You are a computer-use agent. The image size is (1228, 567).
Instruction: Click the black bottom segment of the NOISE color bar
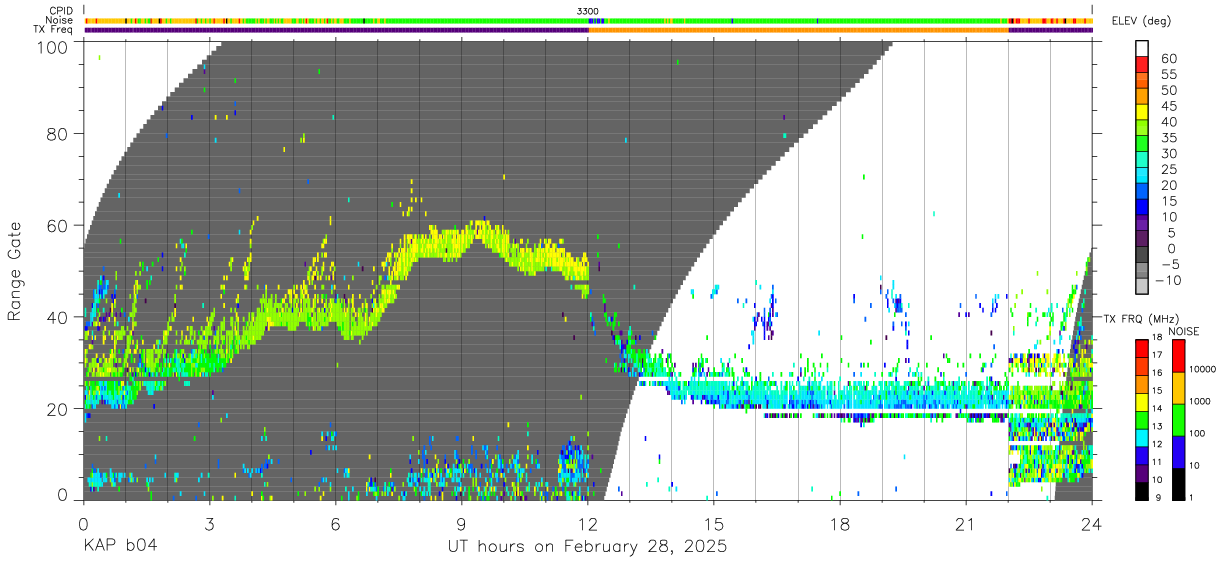tap(1179, 484)
